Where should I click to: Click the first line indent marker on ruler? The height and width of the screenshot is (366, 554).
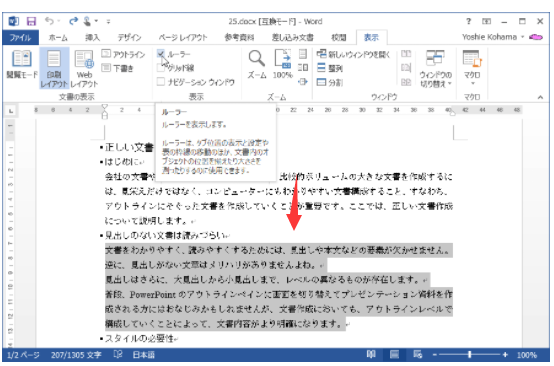(105, 107)
